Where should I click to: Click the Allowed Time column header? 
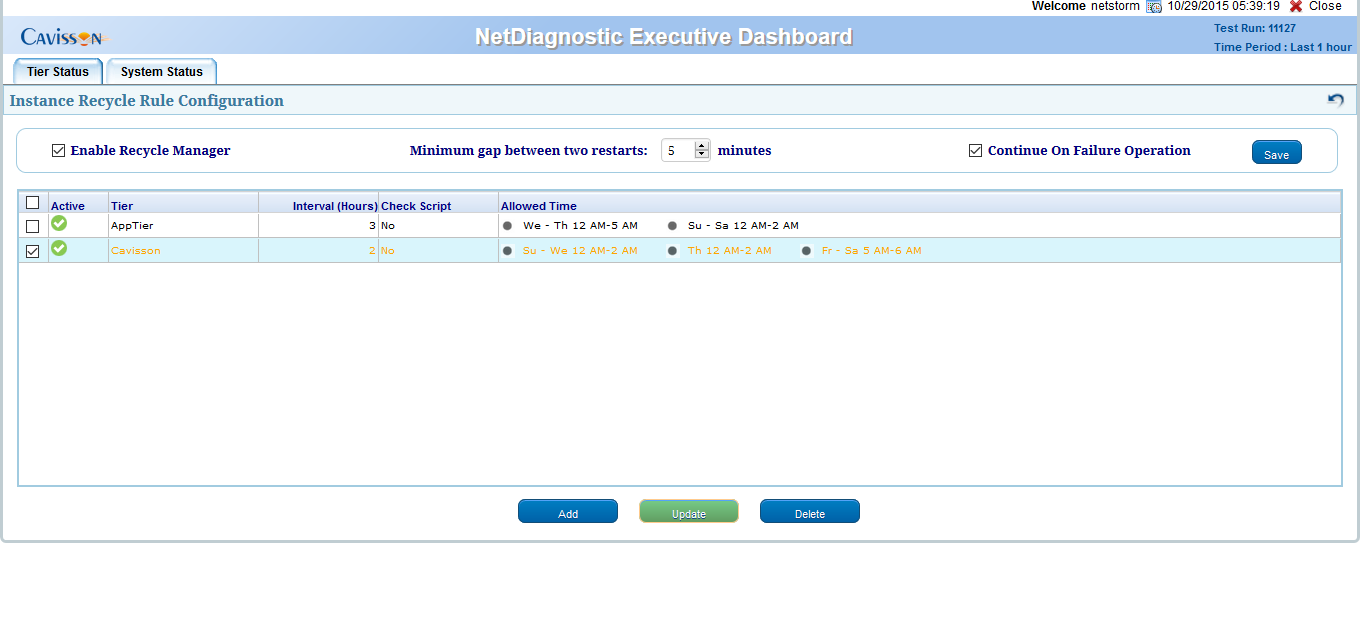click(539, 206)
